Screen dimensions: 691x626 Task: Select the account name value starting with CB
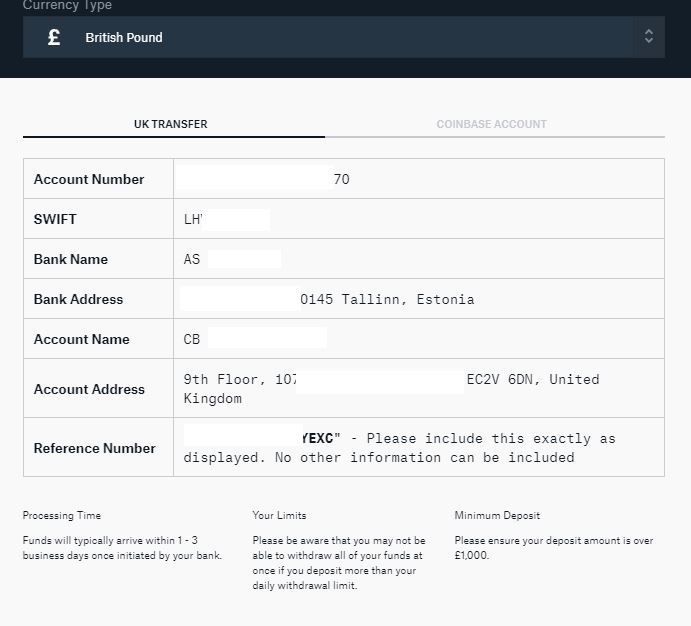tap(192, 339)
